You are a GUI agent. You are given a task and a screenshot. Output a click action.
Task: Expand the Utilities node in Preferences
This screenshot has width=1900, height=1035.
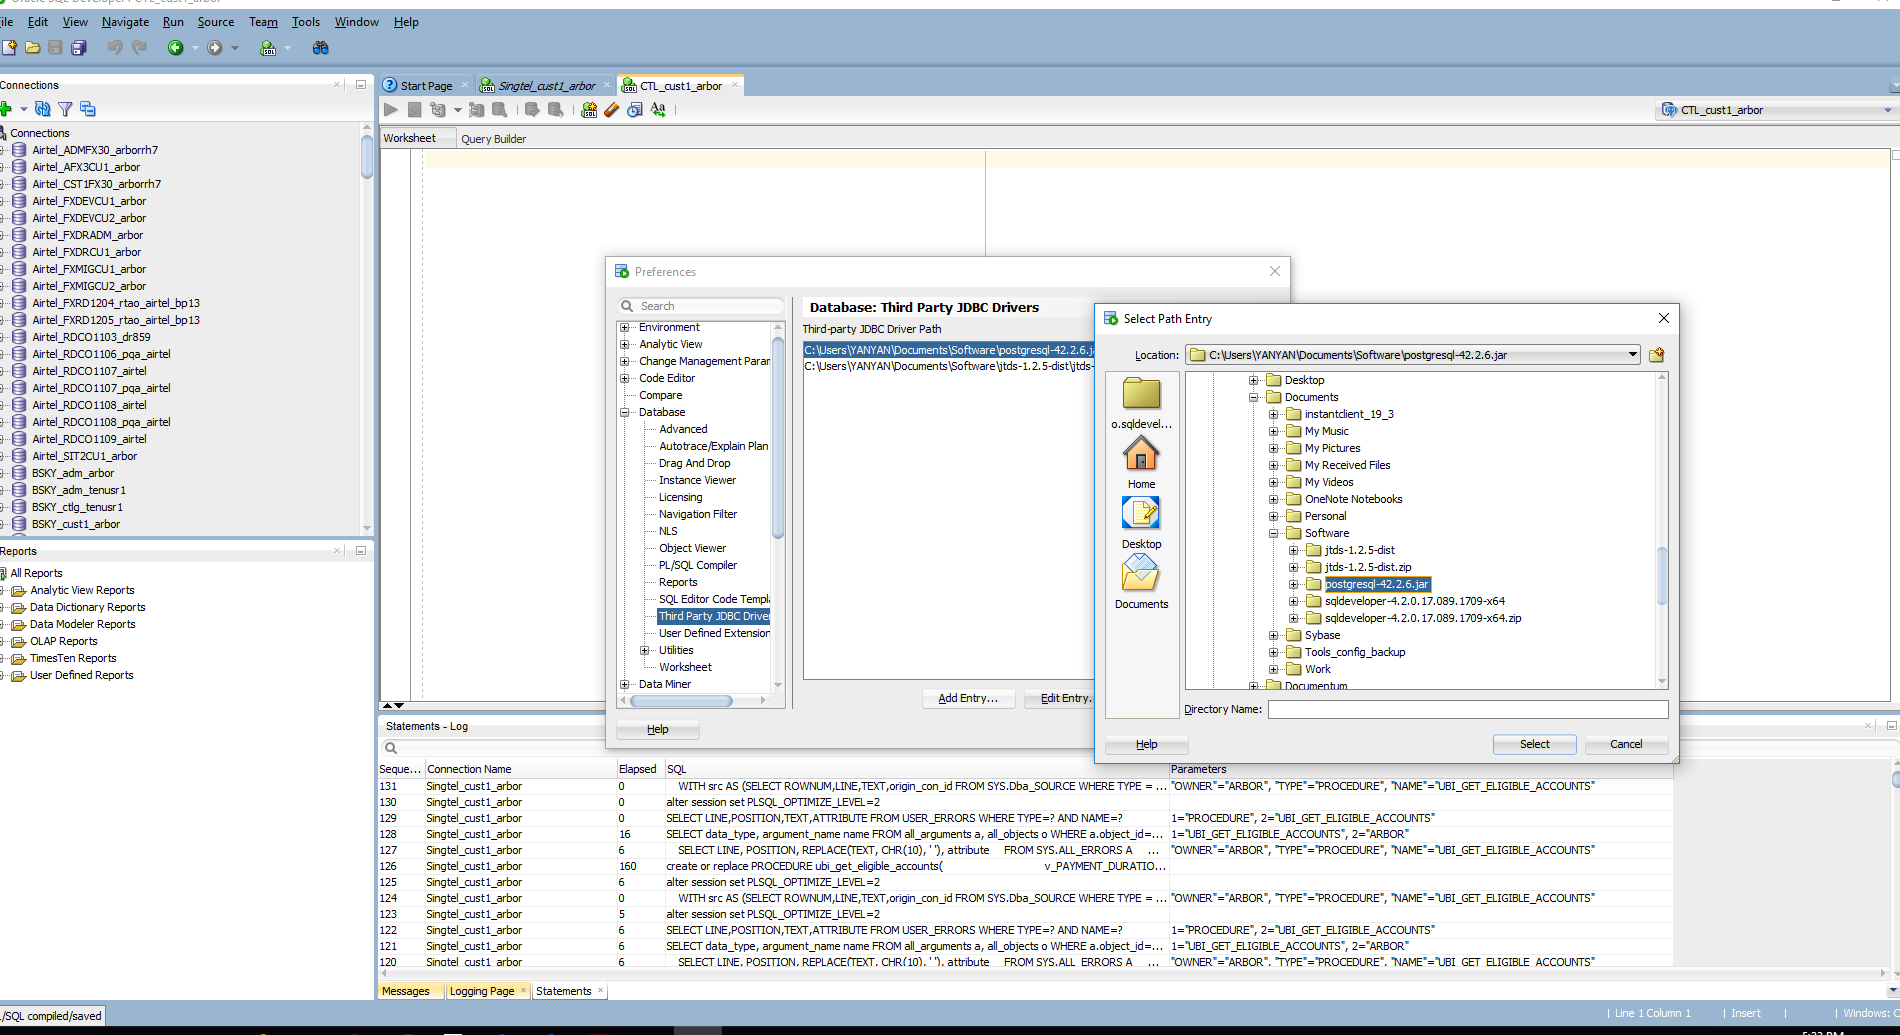click(645, 650)
